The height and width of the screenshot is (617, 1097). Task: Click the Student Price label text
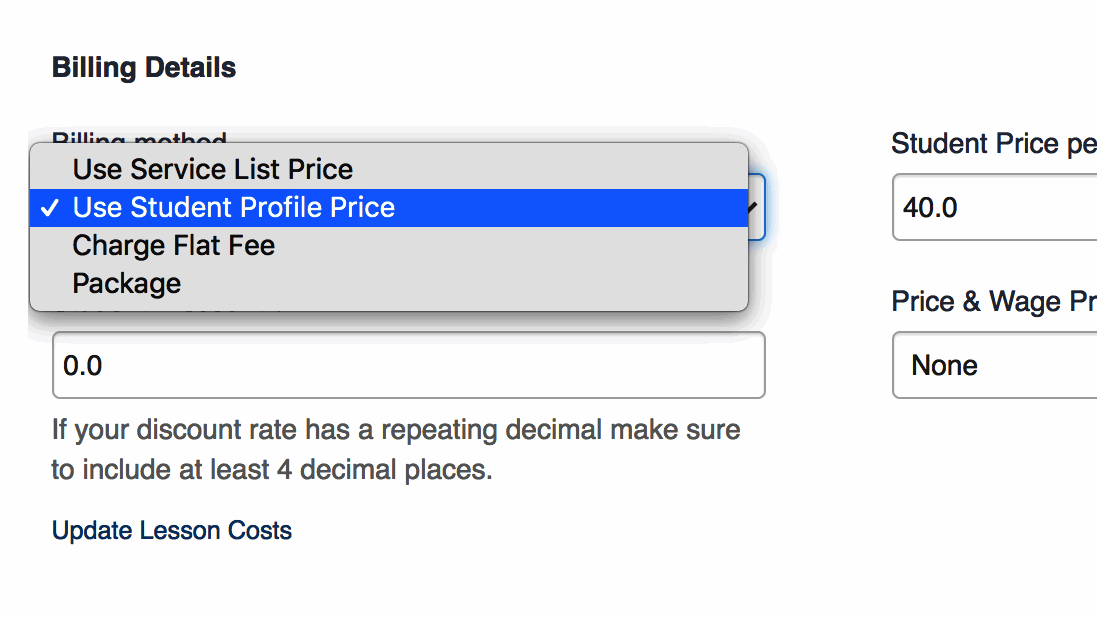(x=993, y=143)
